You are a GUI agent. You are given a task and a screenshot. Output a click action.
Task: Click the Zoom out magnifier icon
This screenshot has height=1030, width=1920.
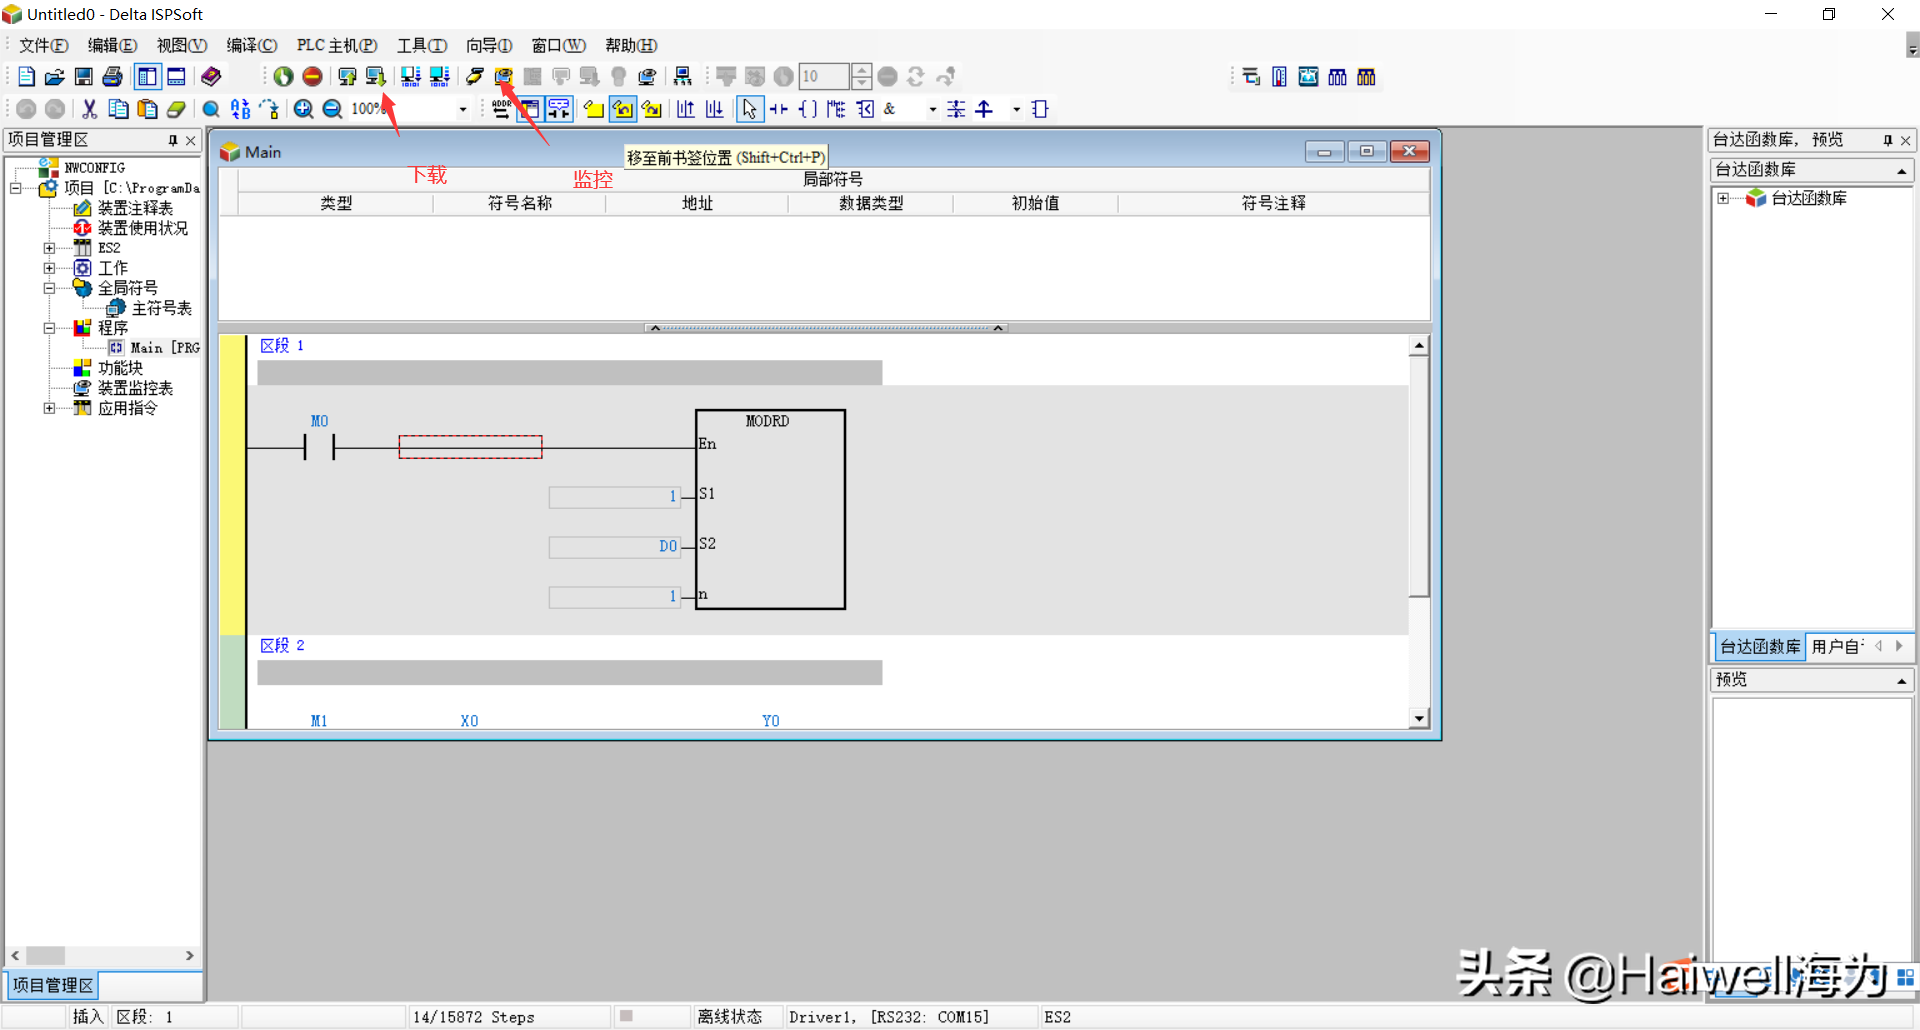(332, 109)
